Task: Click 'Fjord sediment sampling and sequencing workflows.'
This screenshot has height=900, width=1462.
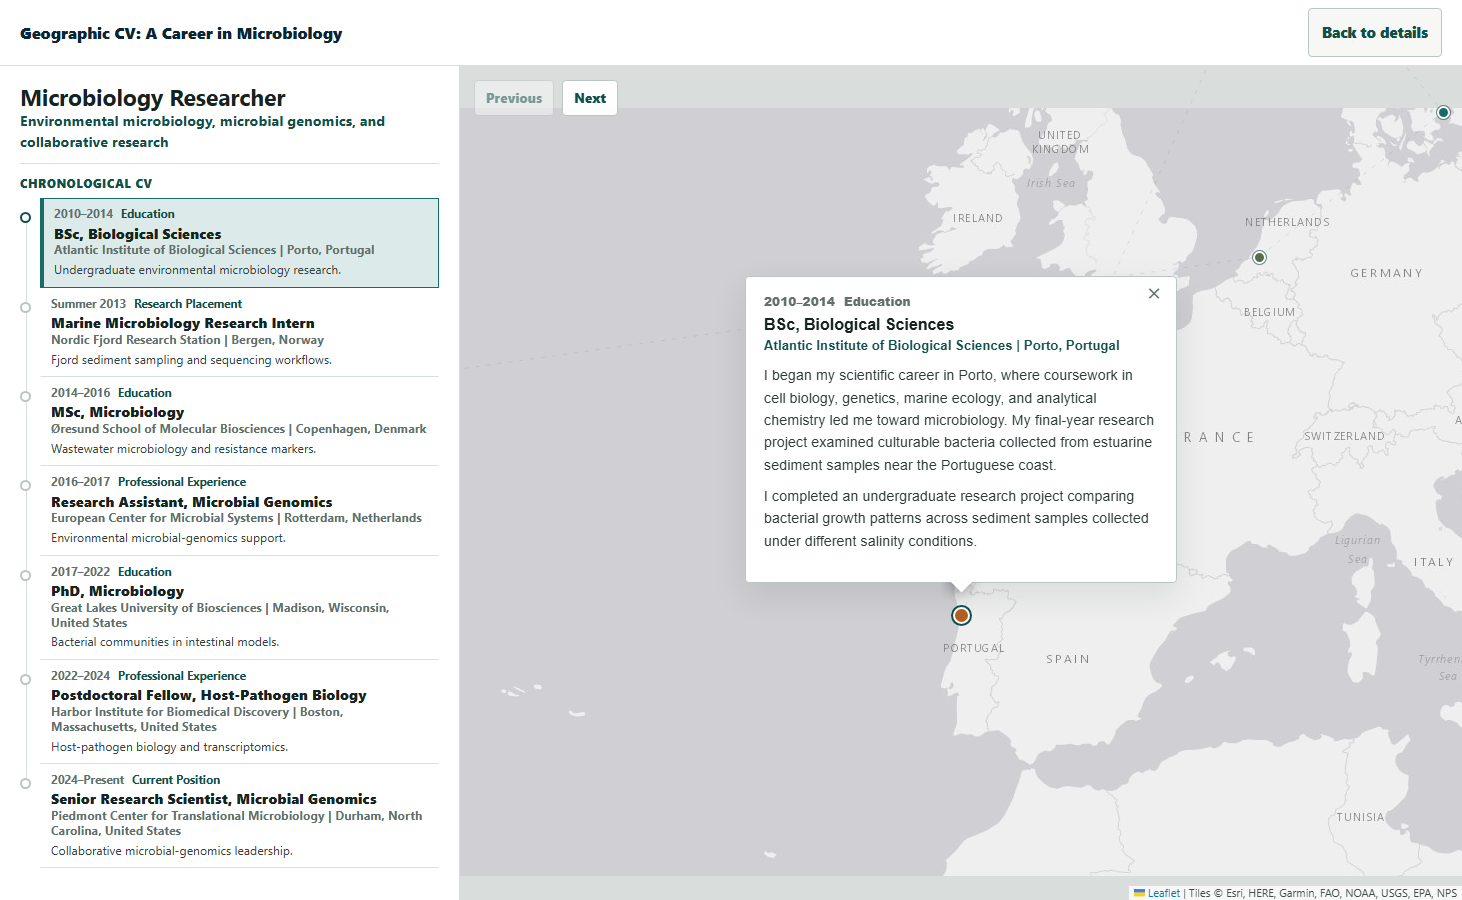Action: [191, 360]
